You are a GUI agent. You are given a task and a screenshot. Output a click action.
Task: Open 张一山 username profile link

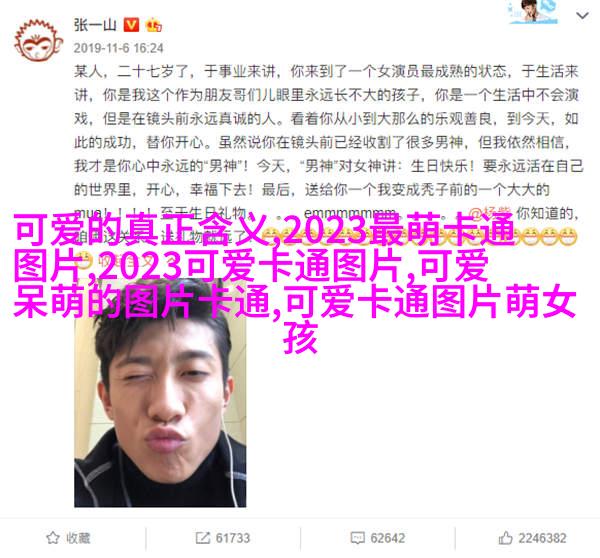95,25
